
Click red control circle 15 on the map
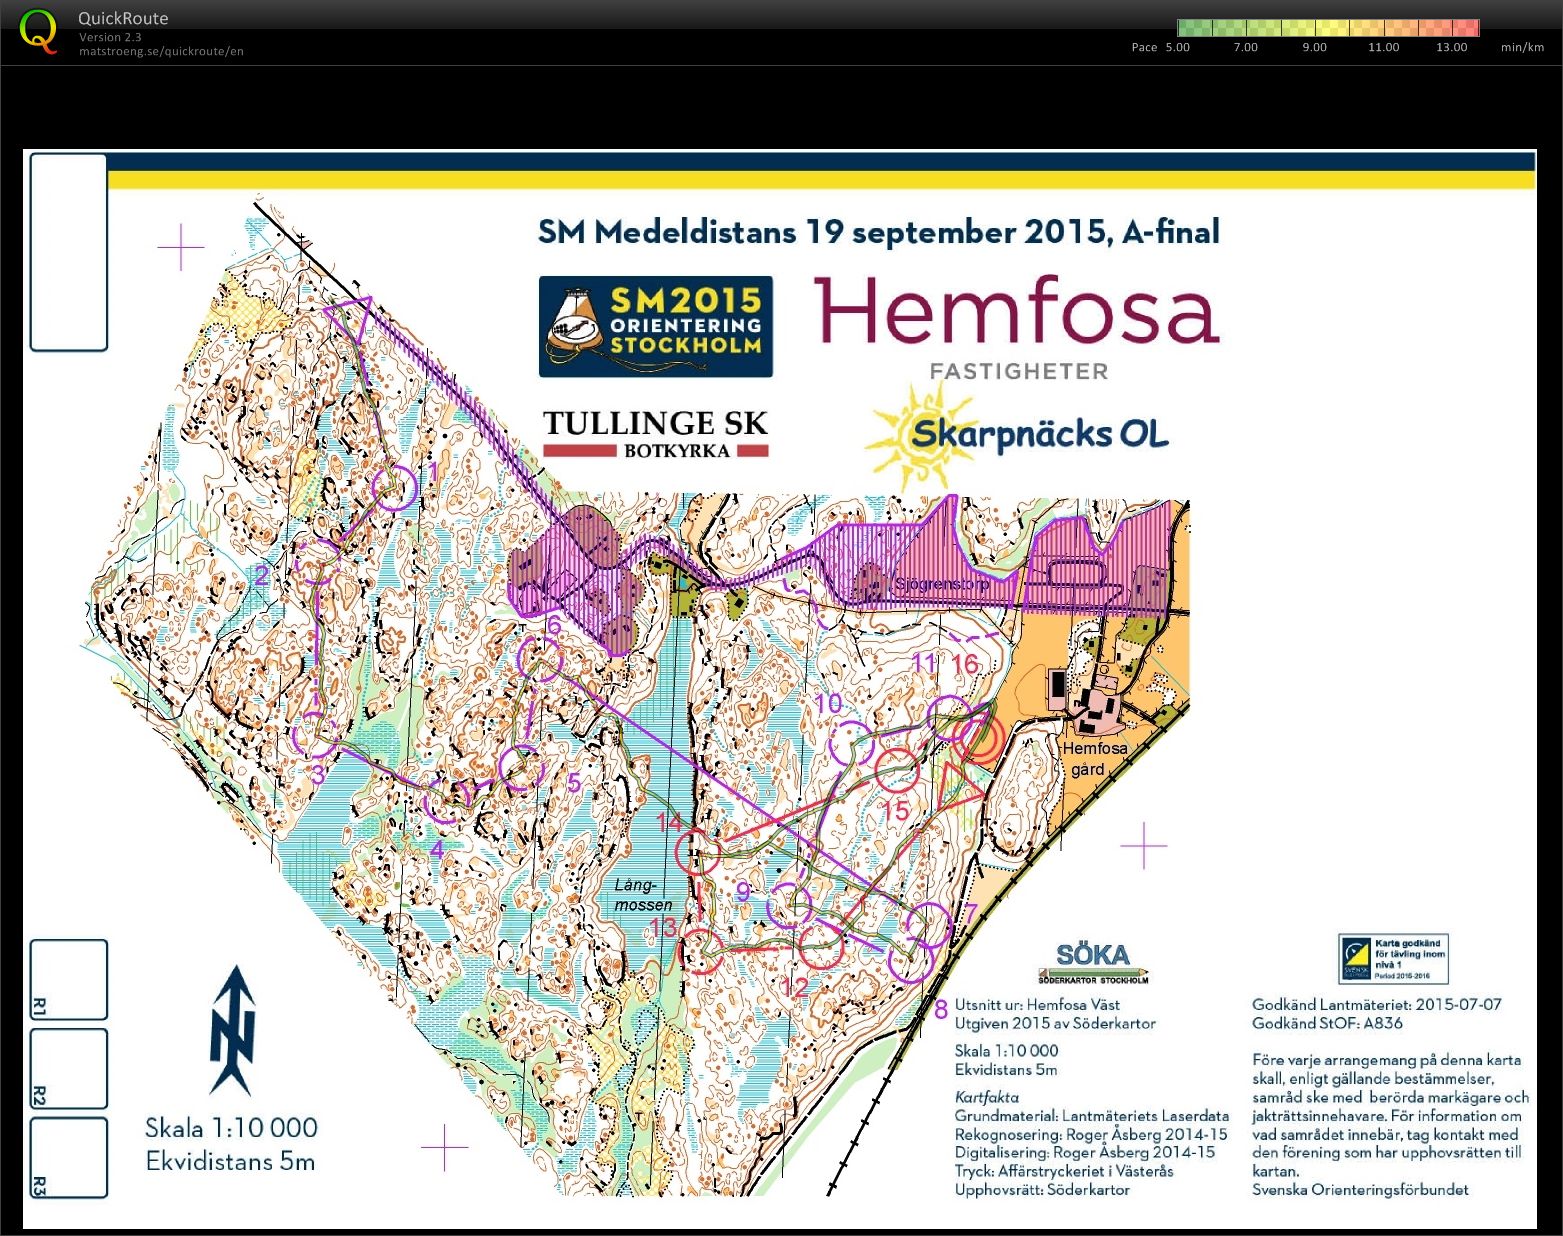pyautogui.click(x=896, y=770)
